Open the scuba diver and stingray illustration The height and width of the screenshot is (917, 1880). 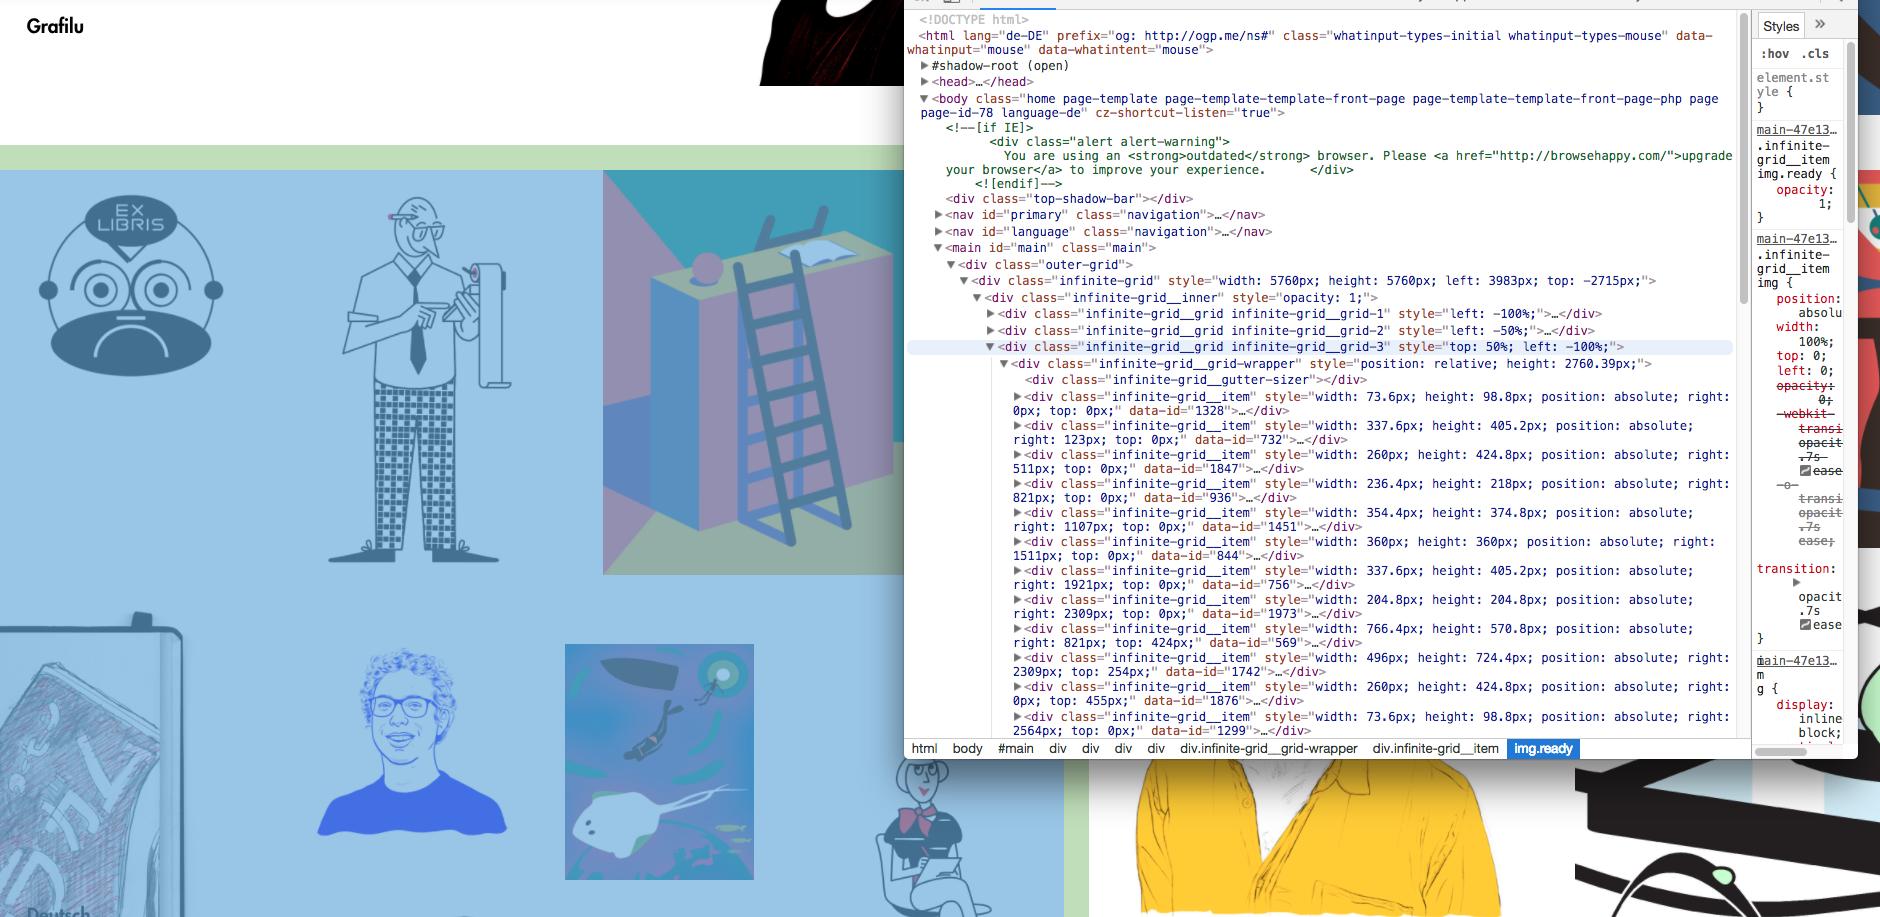pos(659,762)
